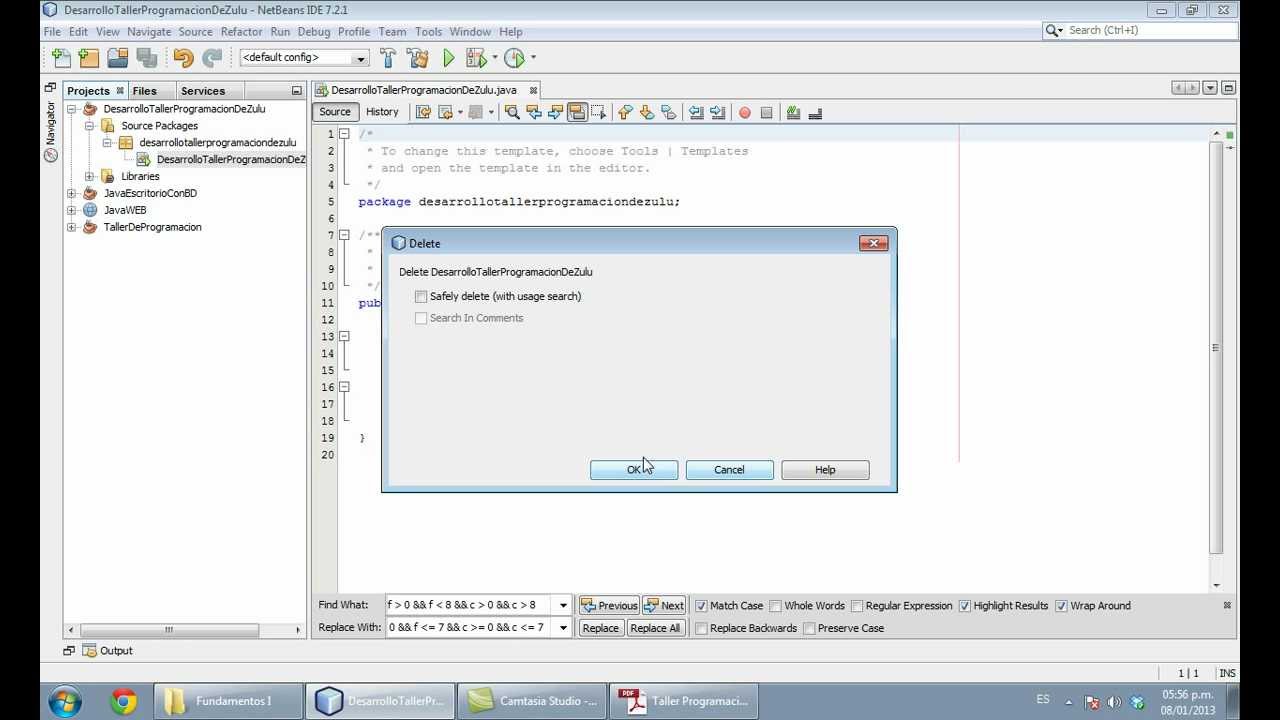Expand the JavaWEB project node
1280x720 pixels.
coord(72,211)
